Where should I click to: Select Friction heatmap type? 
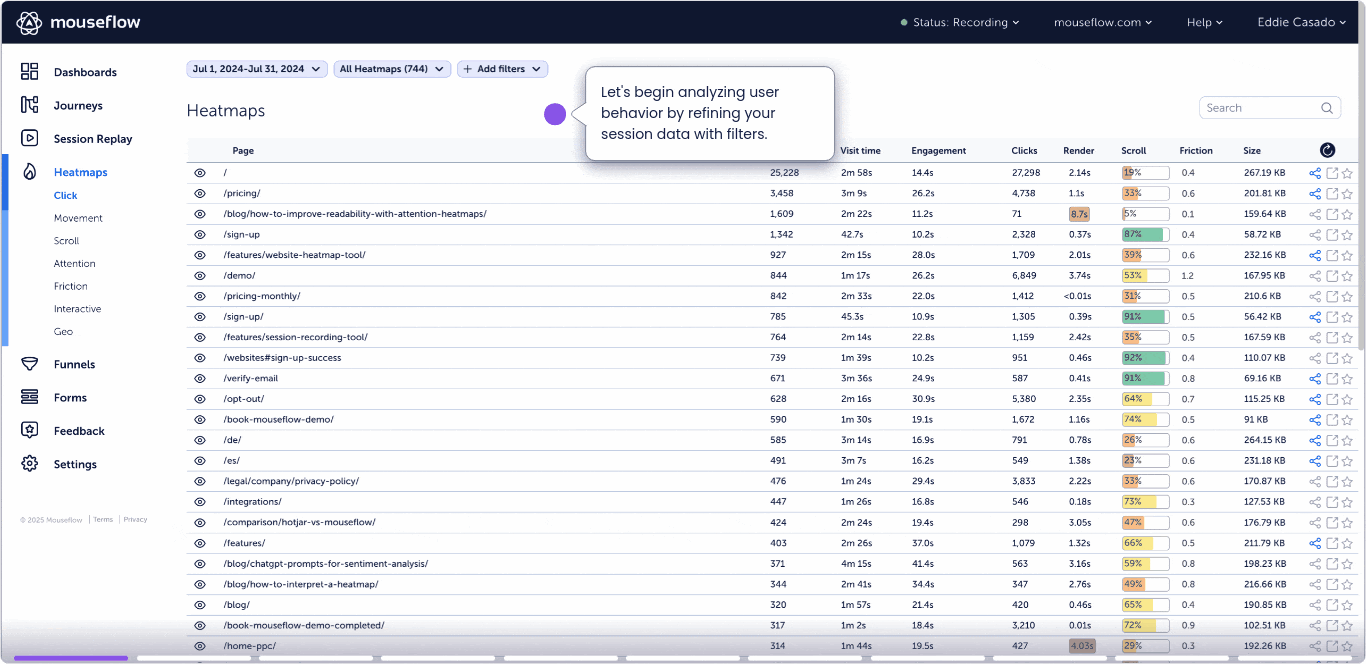tap(71, 286)
